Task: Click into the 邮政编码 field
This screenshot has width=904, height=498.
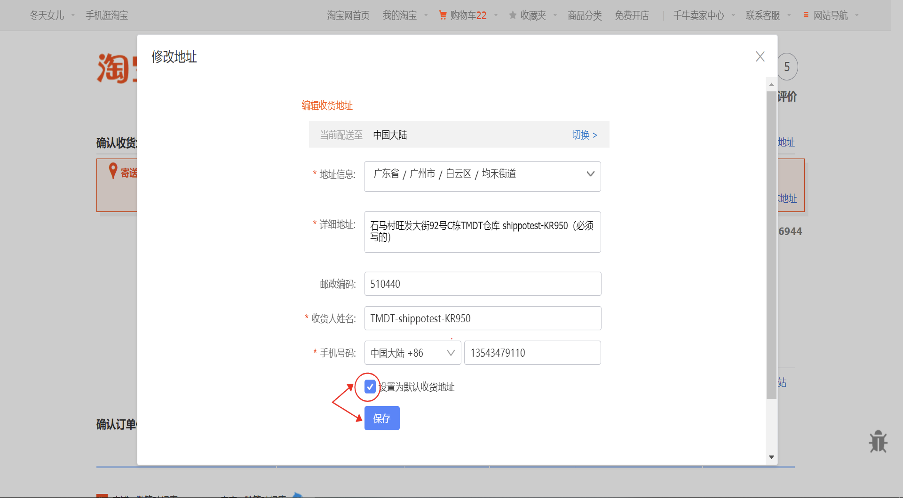Action: click(482, 284)
